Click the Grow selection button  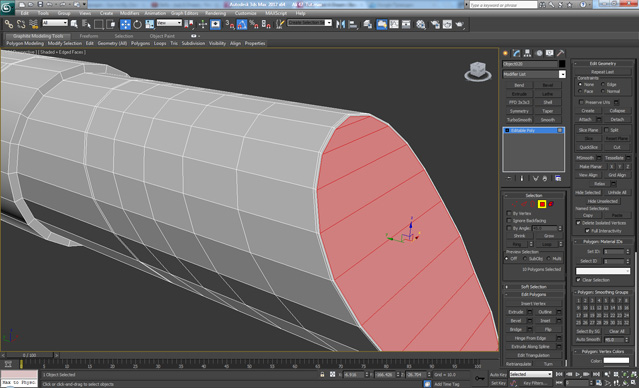549,236
